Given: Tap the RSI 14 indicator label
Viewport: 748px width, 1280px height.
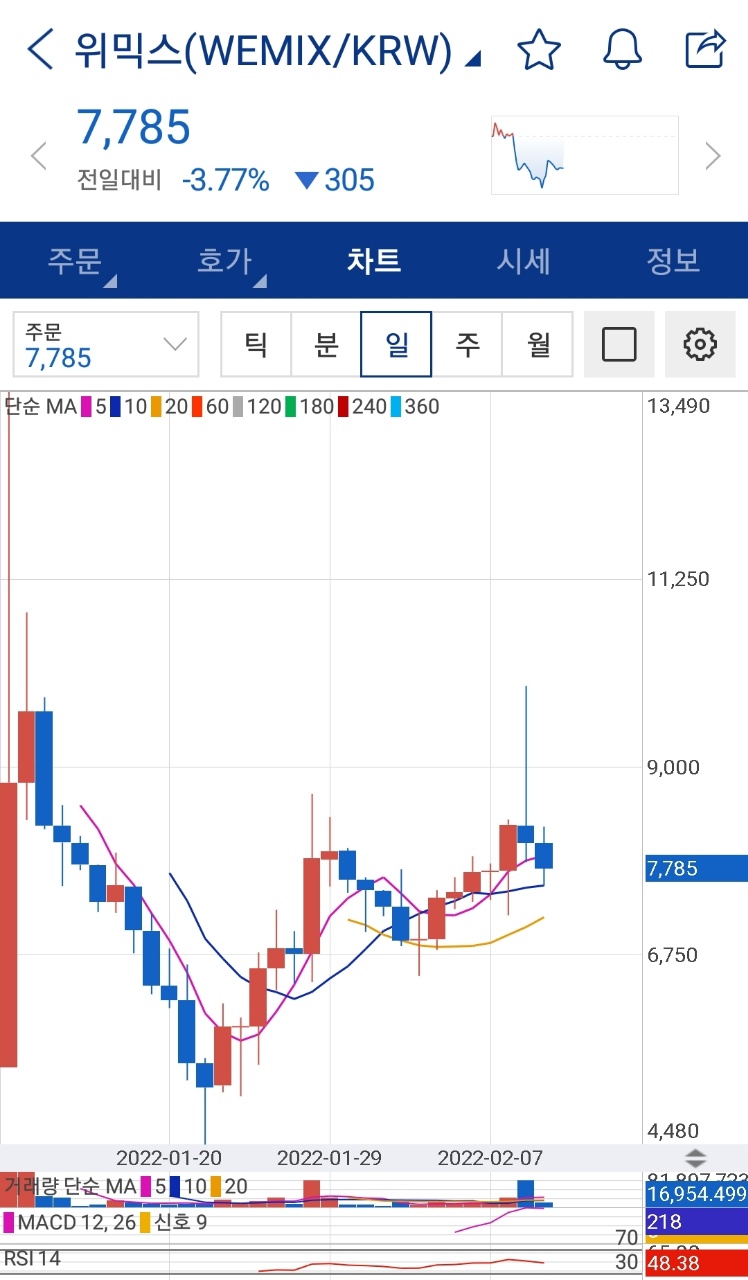Looking at the screenshot, I should 32,1258.
